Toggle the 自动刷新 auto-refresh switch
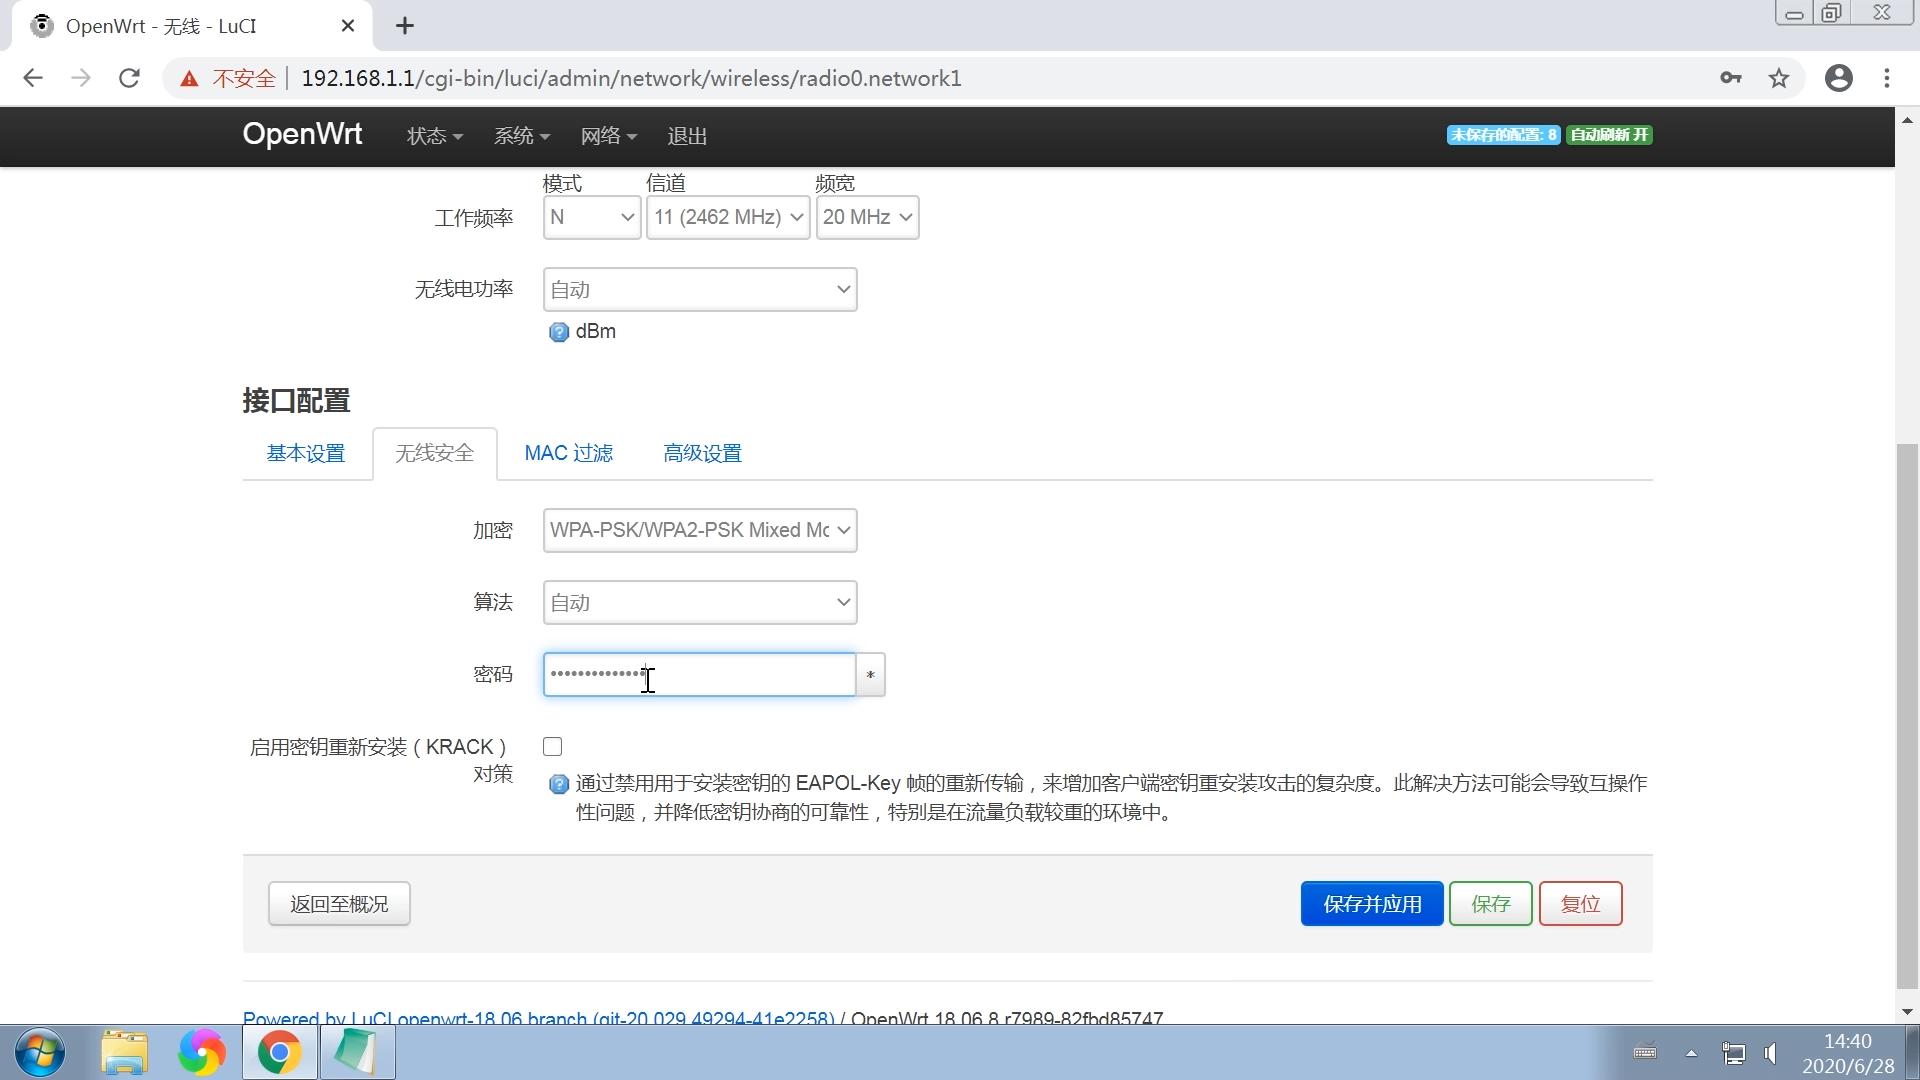Viewport: 1920px width, 1080px height. [1608, 134]
